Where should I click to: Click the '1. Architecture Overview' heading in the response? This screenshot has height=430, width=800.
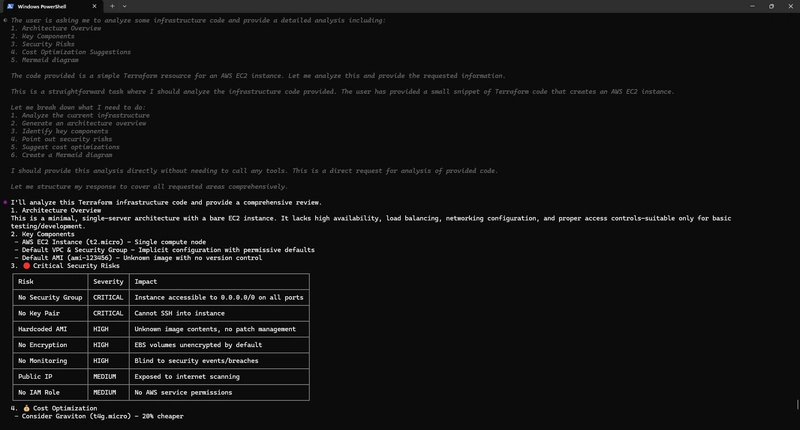(56, 210)
